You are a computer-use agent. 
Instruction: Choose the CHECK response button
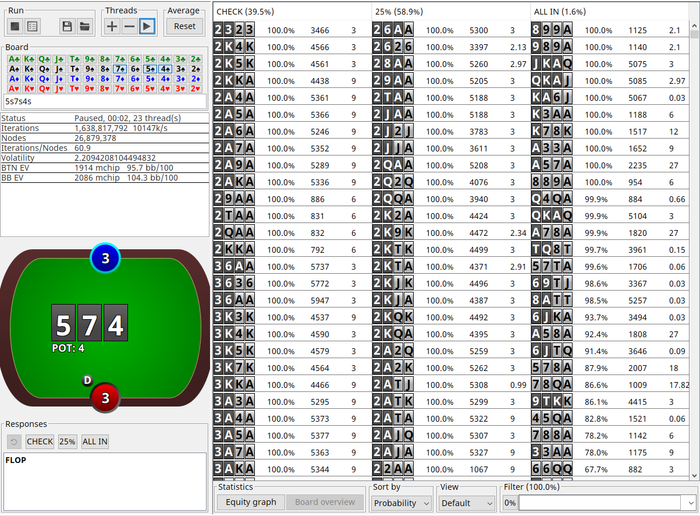pyautogui.click(x=40, y=441)
